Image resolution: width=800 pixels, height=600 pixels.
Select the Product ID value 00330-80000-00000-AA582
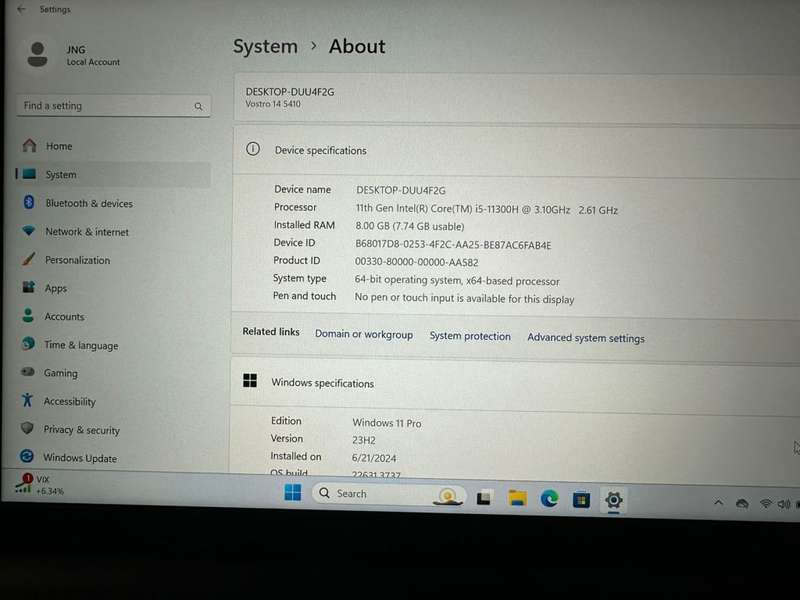[416, 262]
